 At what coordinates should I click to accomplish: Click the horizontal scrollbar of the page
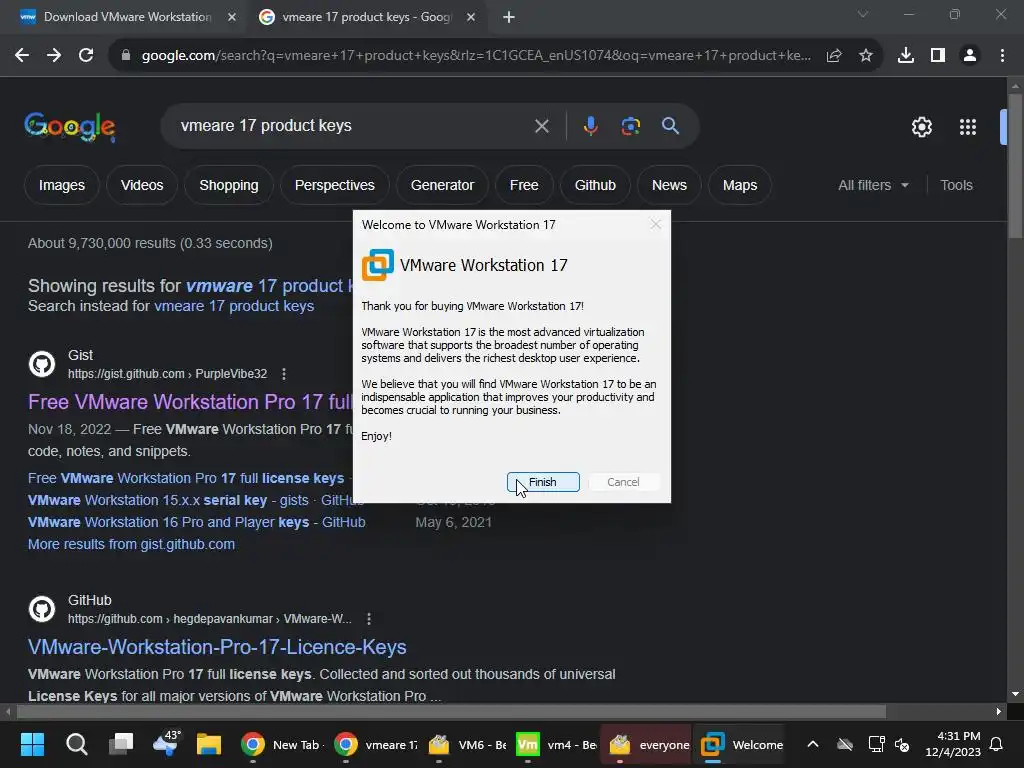click(451, 711)
